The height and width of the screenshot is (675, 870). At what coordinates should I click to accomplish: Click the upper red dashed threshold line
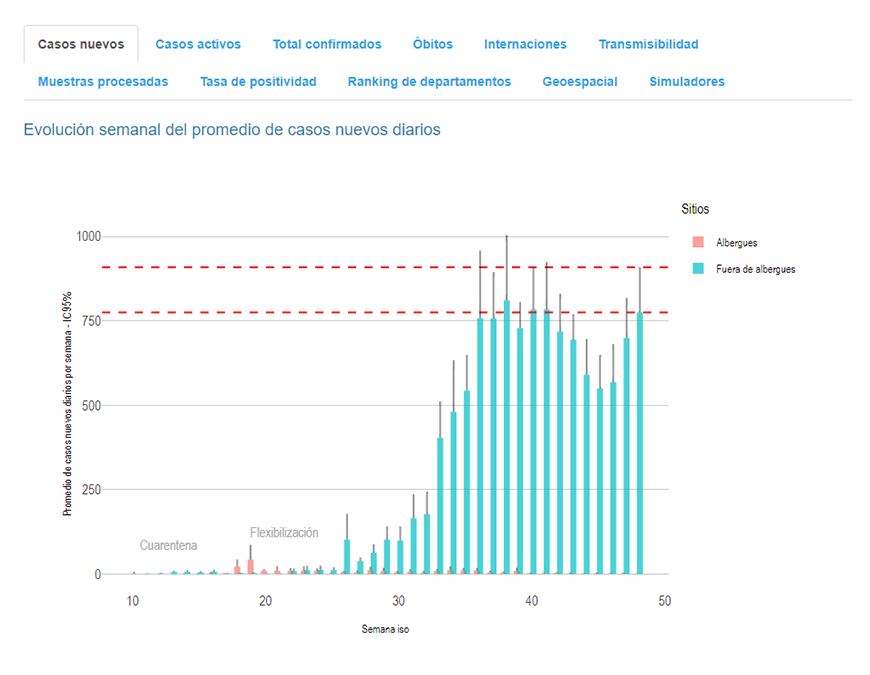click(300, 267)
